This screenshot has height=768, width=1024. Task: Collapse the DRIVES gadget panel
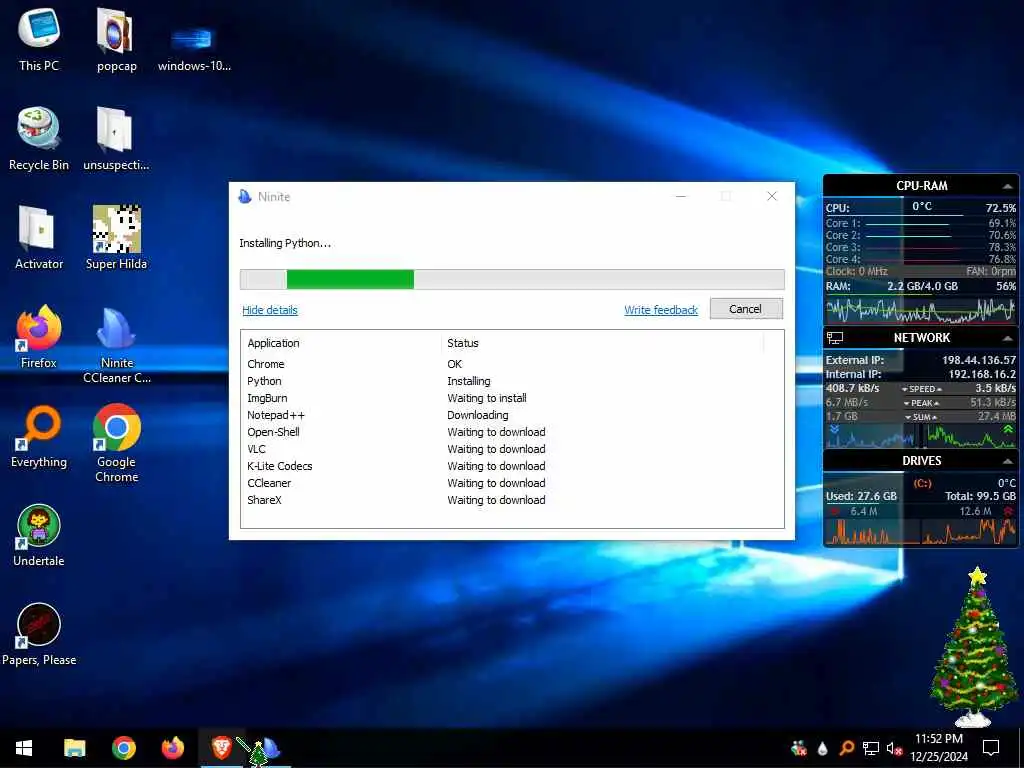[x=1008, y=461]
